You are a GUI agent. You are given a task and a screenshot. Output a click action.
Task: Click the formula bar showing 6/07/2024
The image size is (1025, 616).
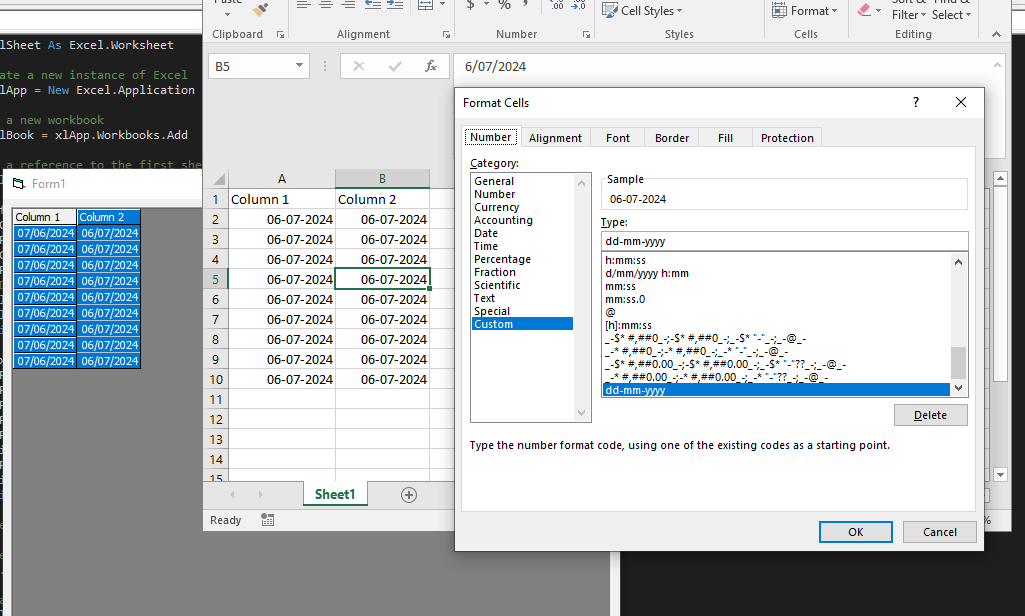[719, 66]
